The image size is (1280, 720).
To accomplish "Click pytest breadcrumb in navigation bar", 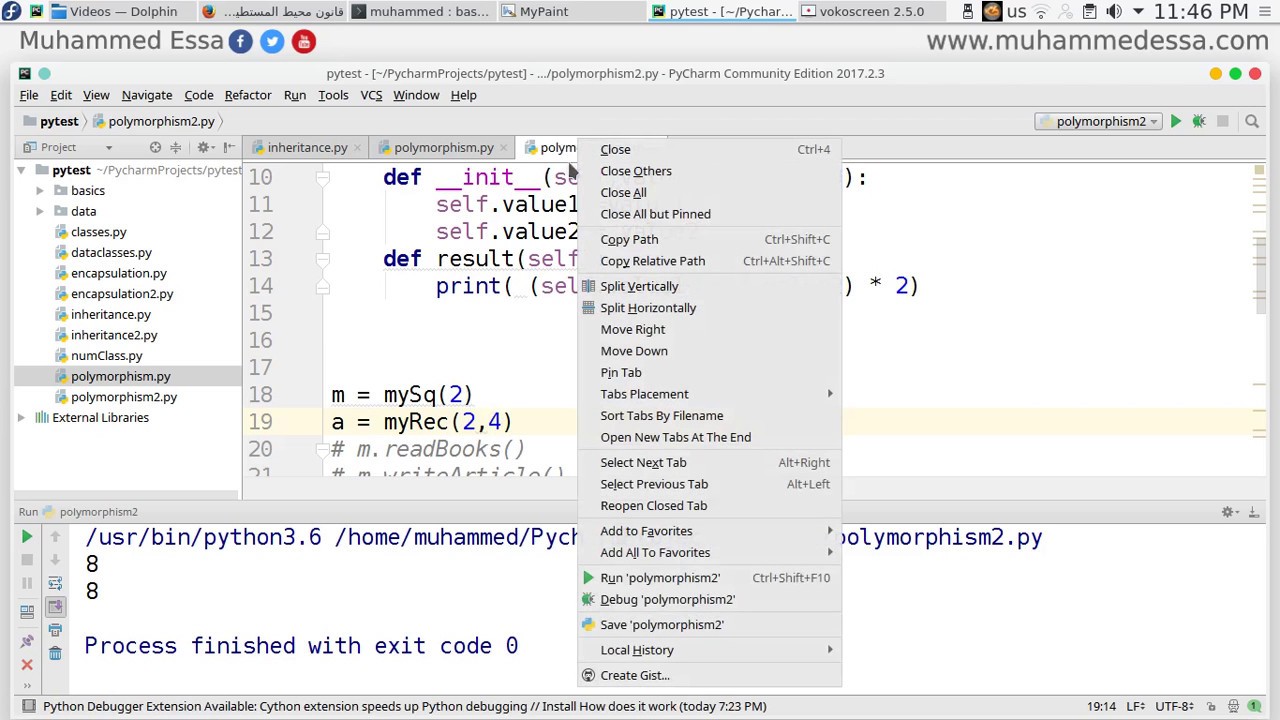I will pos(50,121).
